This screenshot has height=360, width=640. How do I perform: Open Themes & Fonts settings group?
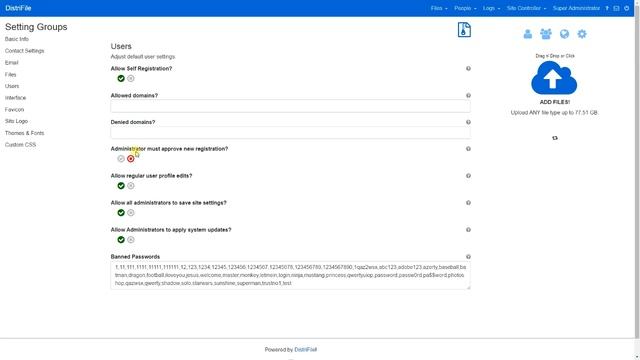point(24,133)
